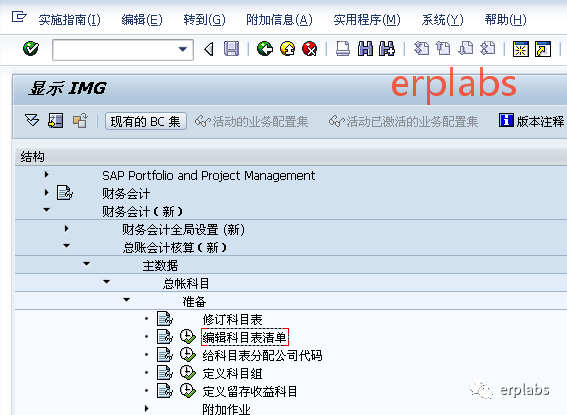Open the 帮助(H) menu
The width and height of the screenshot is (567, 415).
pos(506,20)
